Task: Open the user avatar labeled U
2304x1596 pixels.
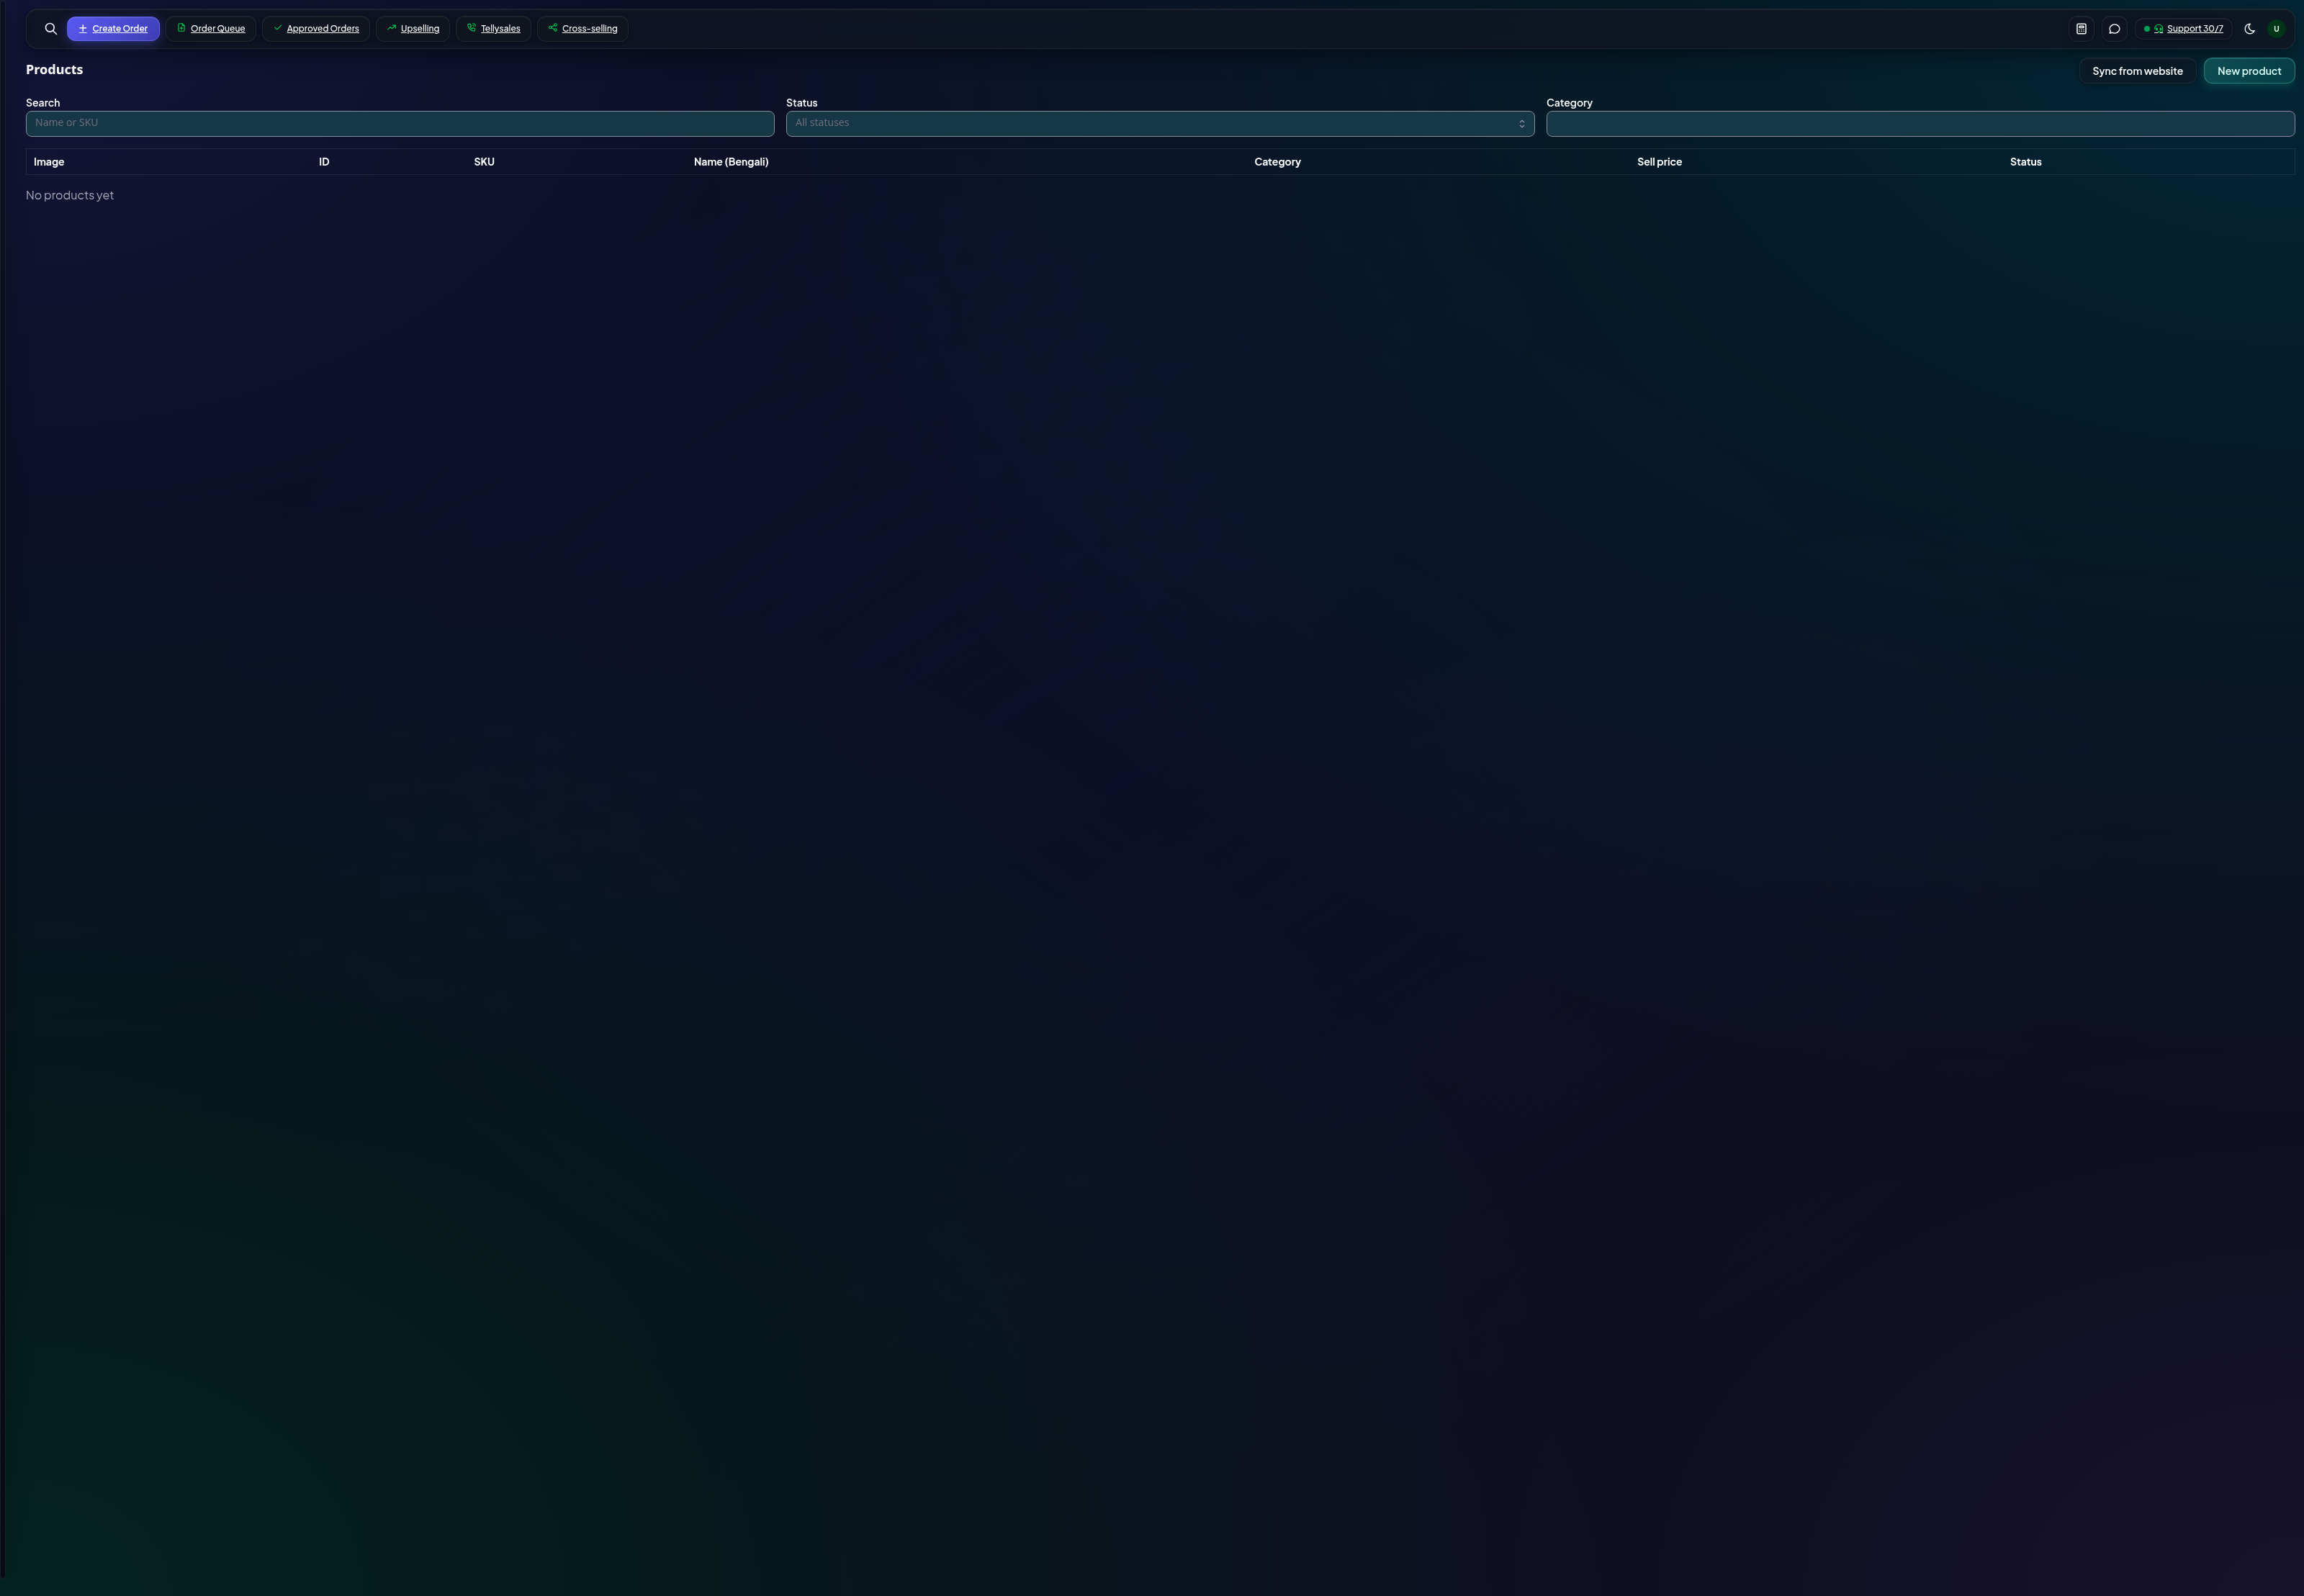Action: coord(2276,29)
